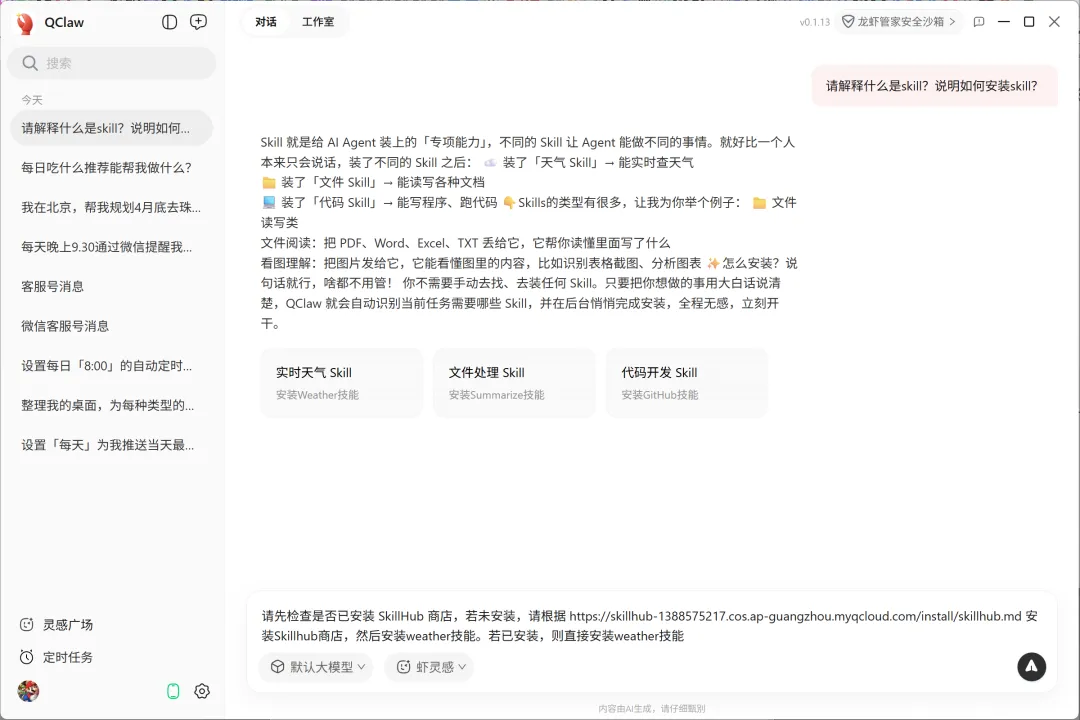
Task: Click the search magnifier icon
Action: pyautogui.click(x=30, y=63)
